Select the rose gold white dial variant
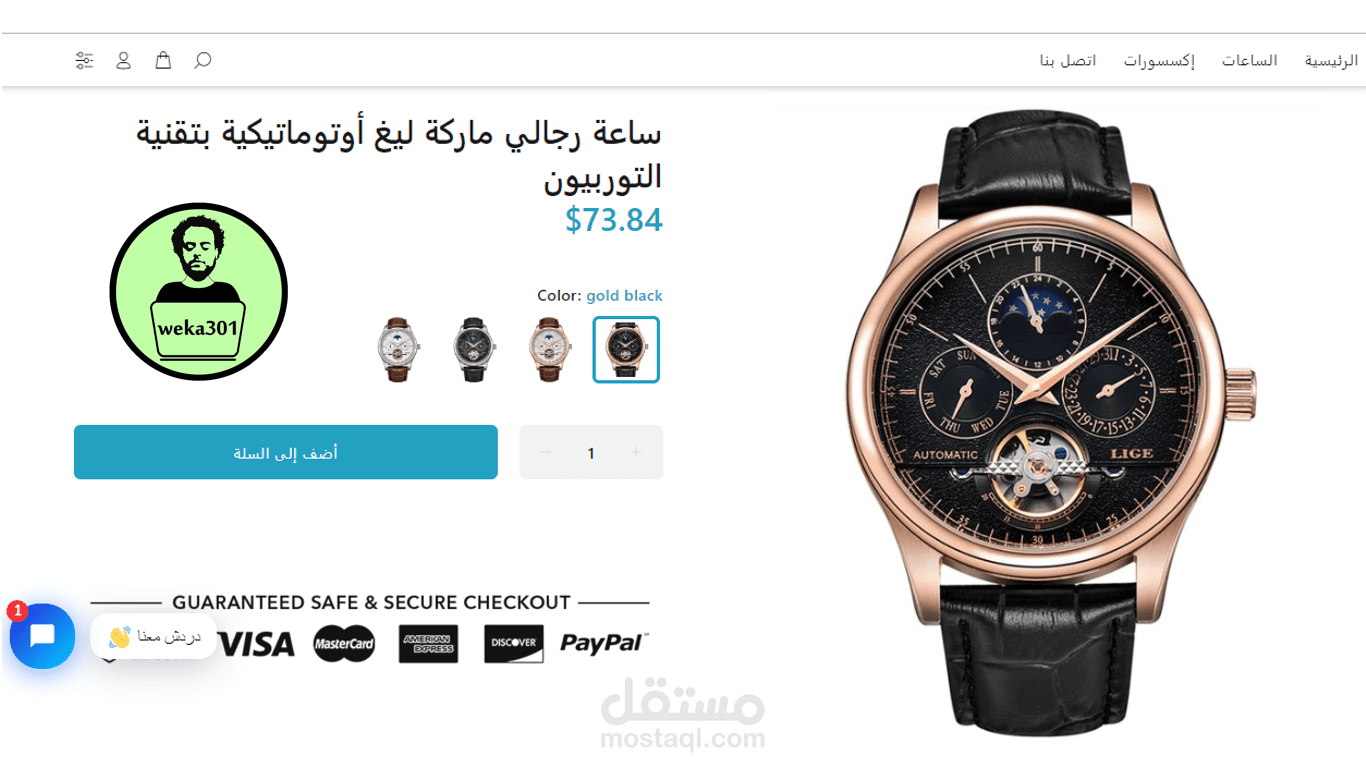Viewport: 1366px width, 768px height. pyautogui.click(x=549, y=349)
